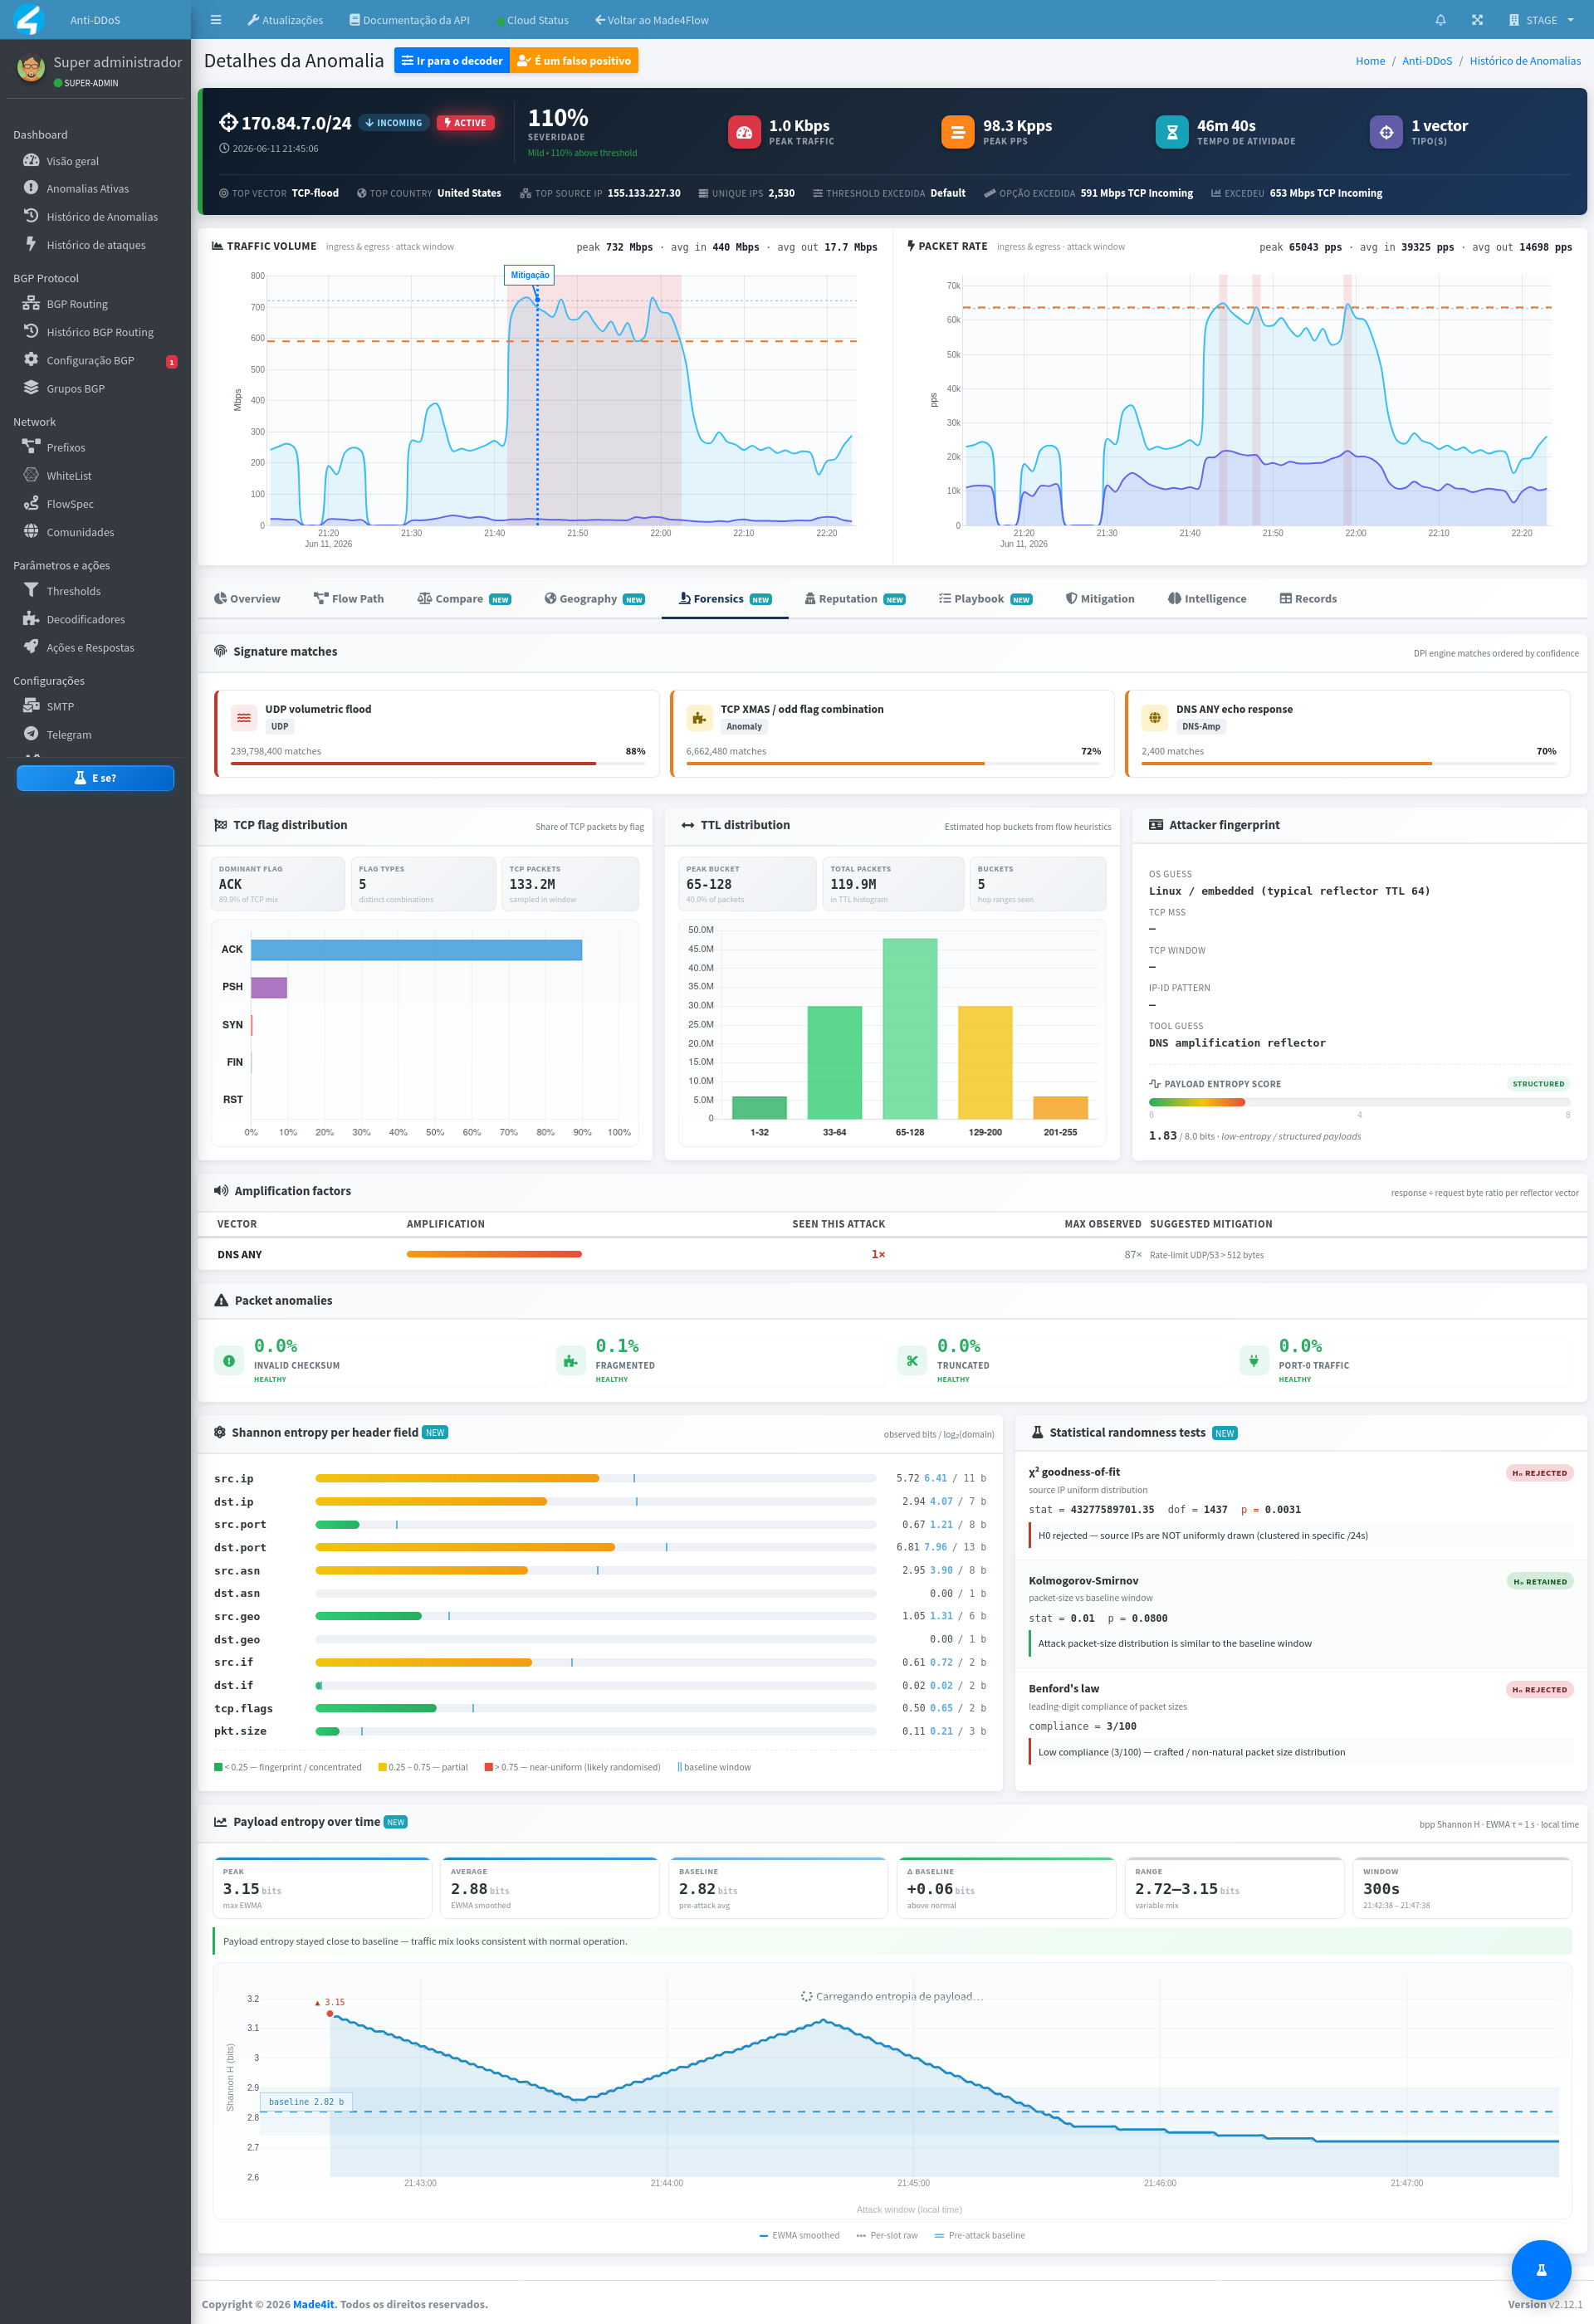1594x2324 pixels.
Task: Switch to the Mitigation tab
Action: (x=1100, y=599)
